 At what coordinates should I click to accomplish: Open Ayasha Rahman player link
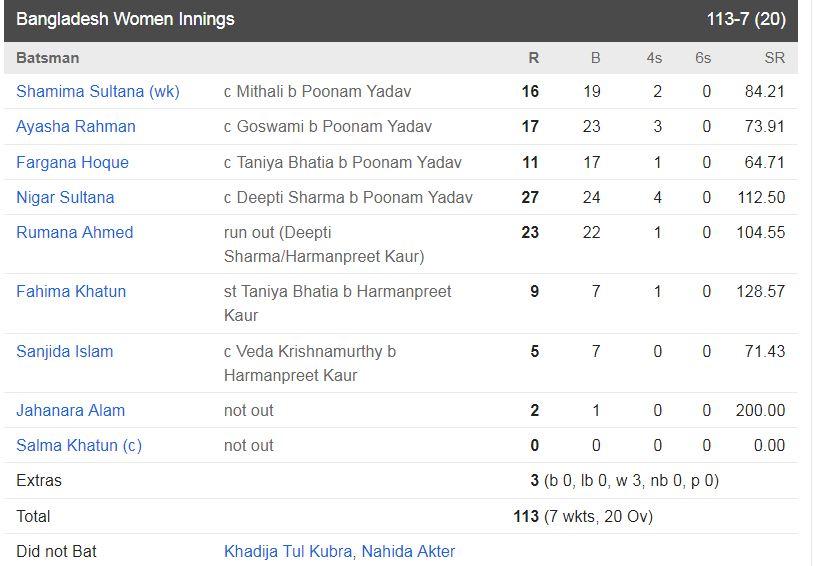tap(76, 126)
